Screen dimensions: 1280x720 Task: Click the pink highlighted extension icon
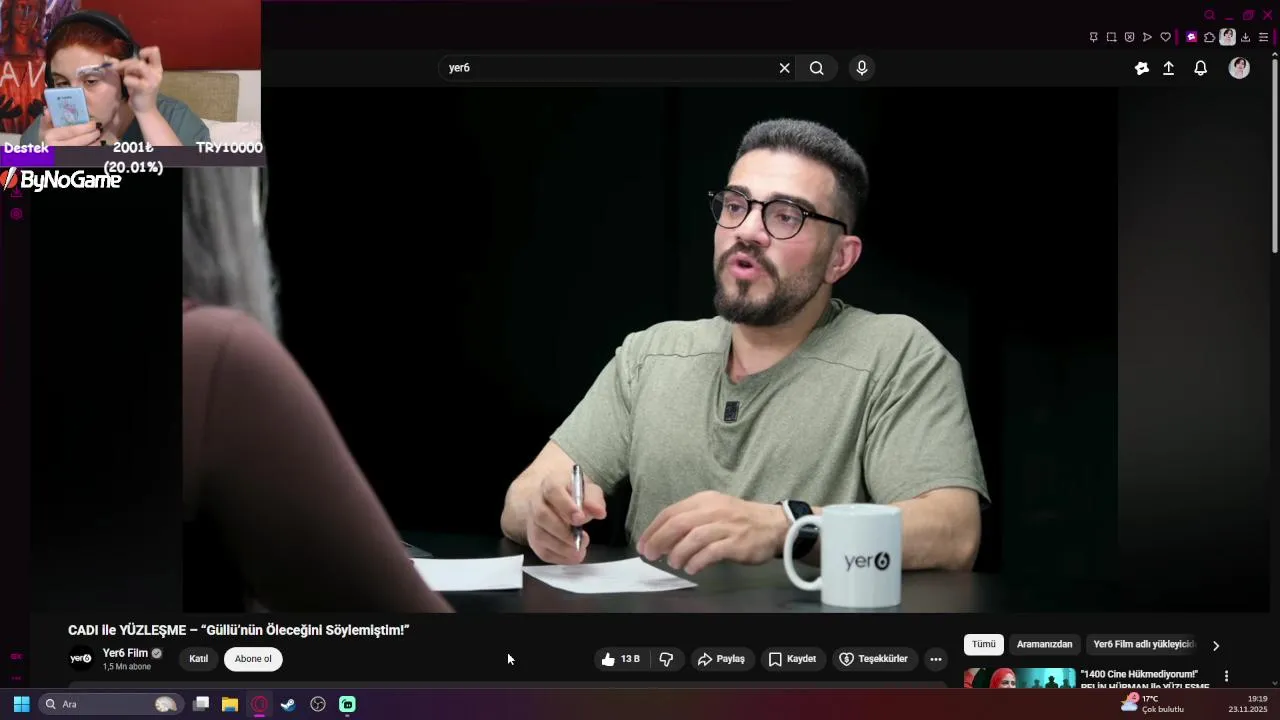[1191, 37]
